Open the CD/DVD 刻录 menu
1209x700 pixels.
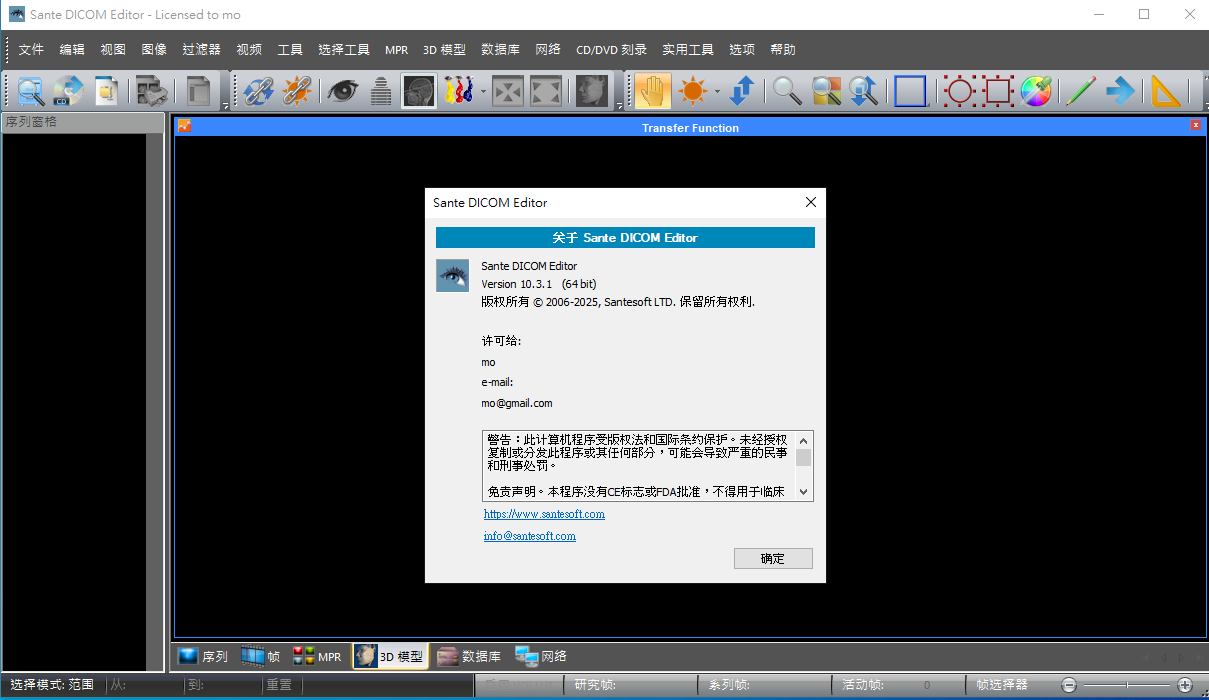pos(611,49)
